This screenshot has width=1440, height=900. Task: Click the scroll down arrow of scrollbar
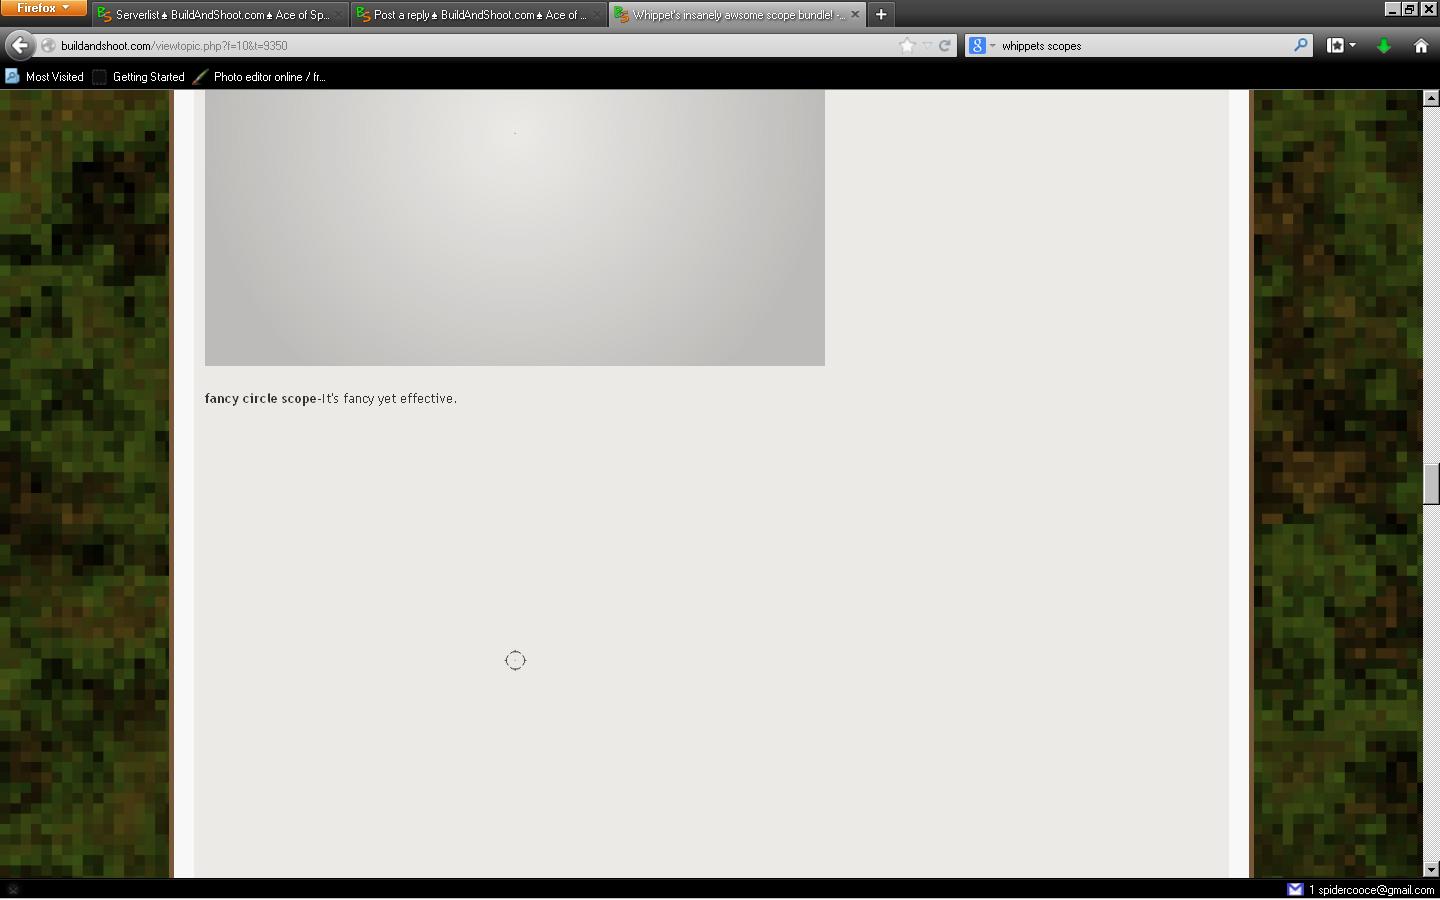click(1431, 869)
